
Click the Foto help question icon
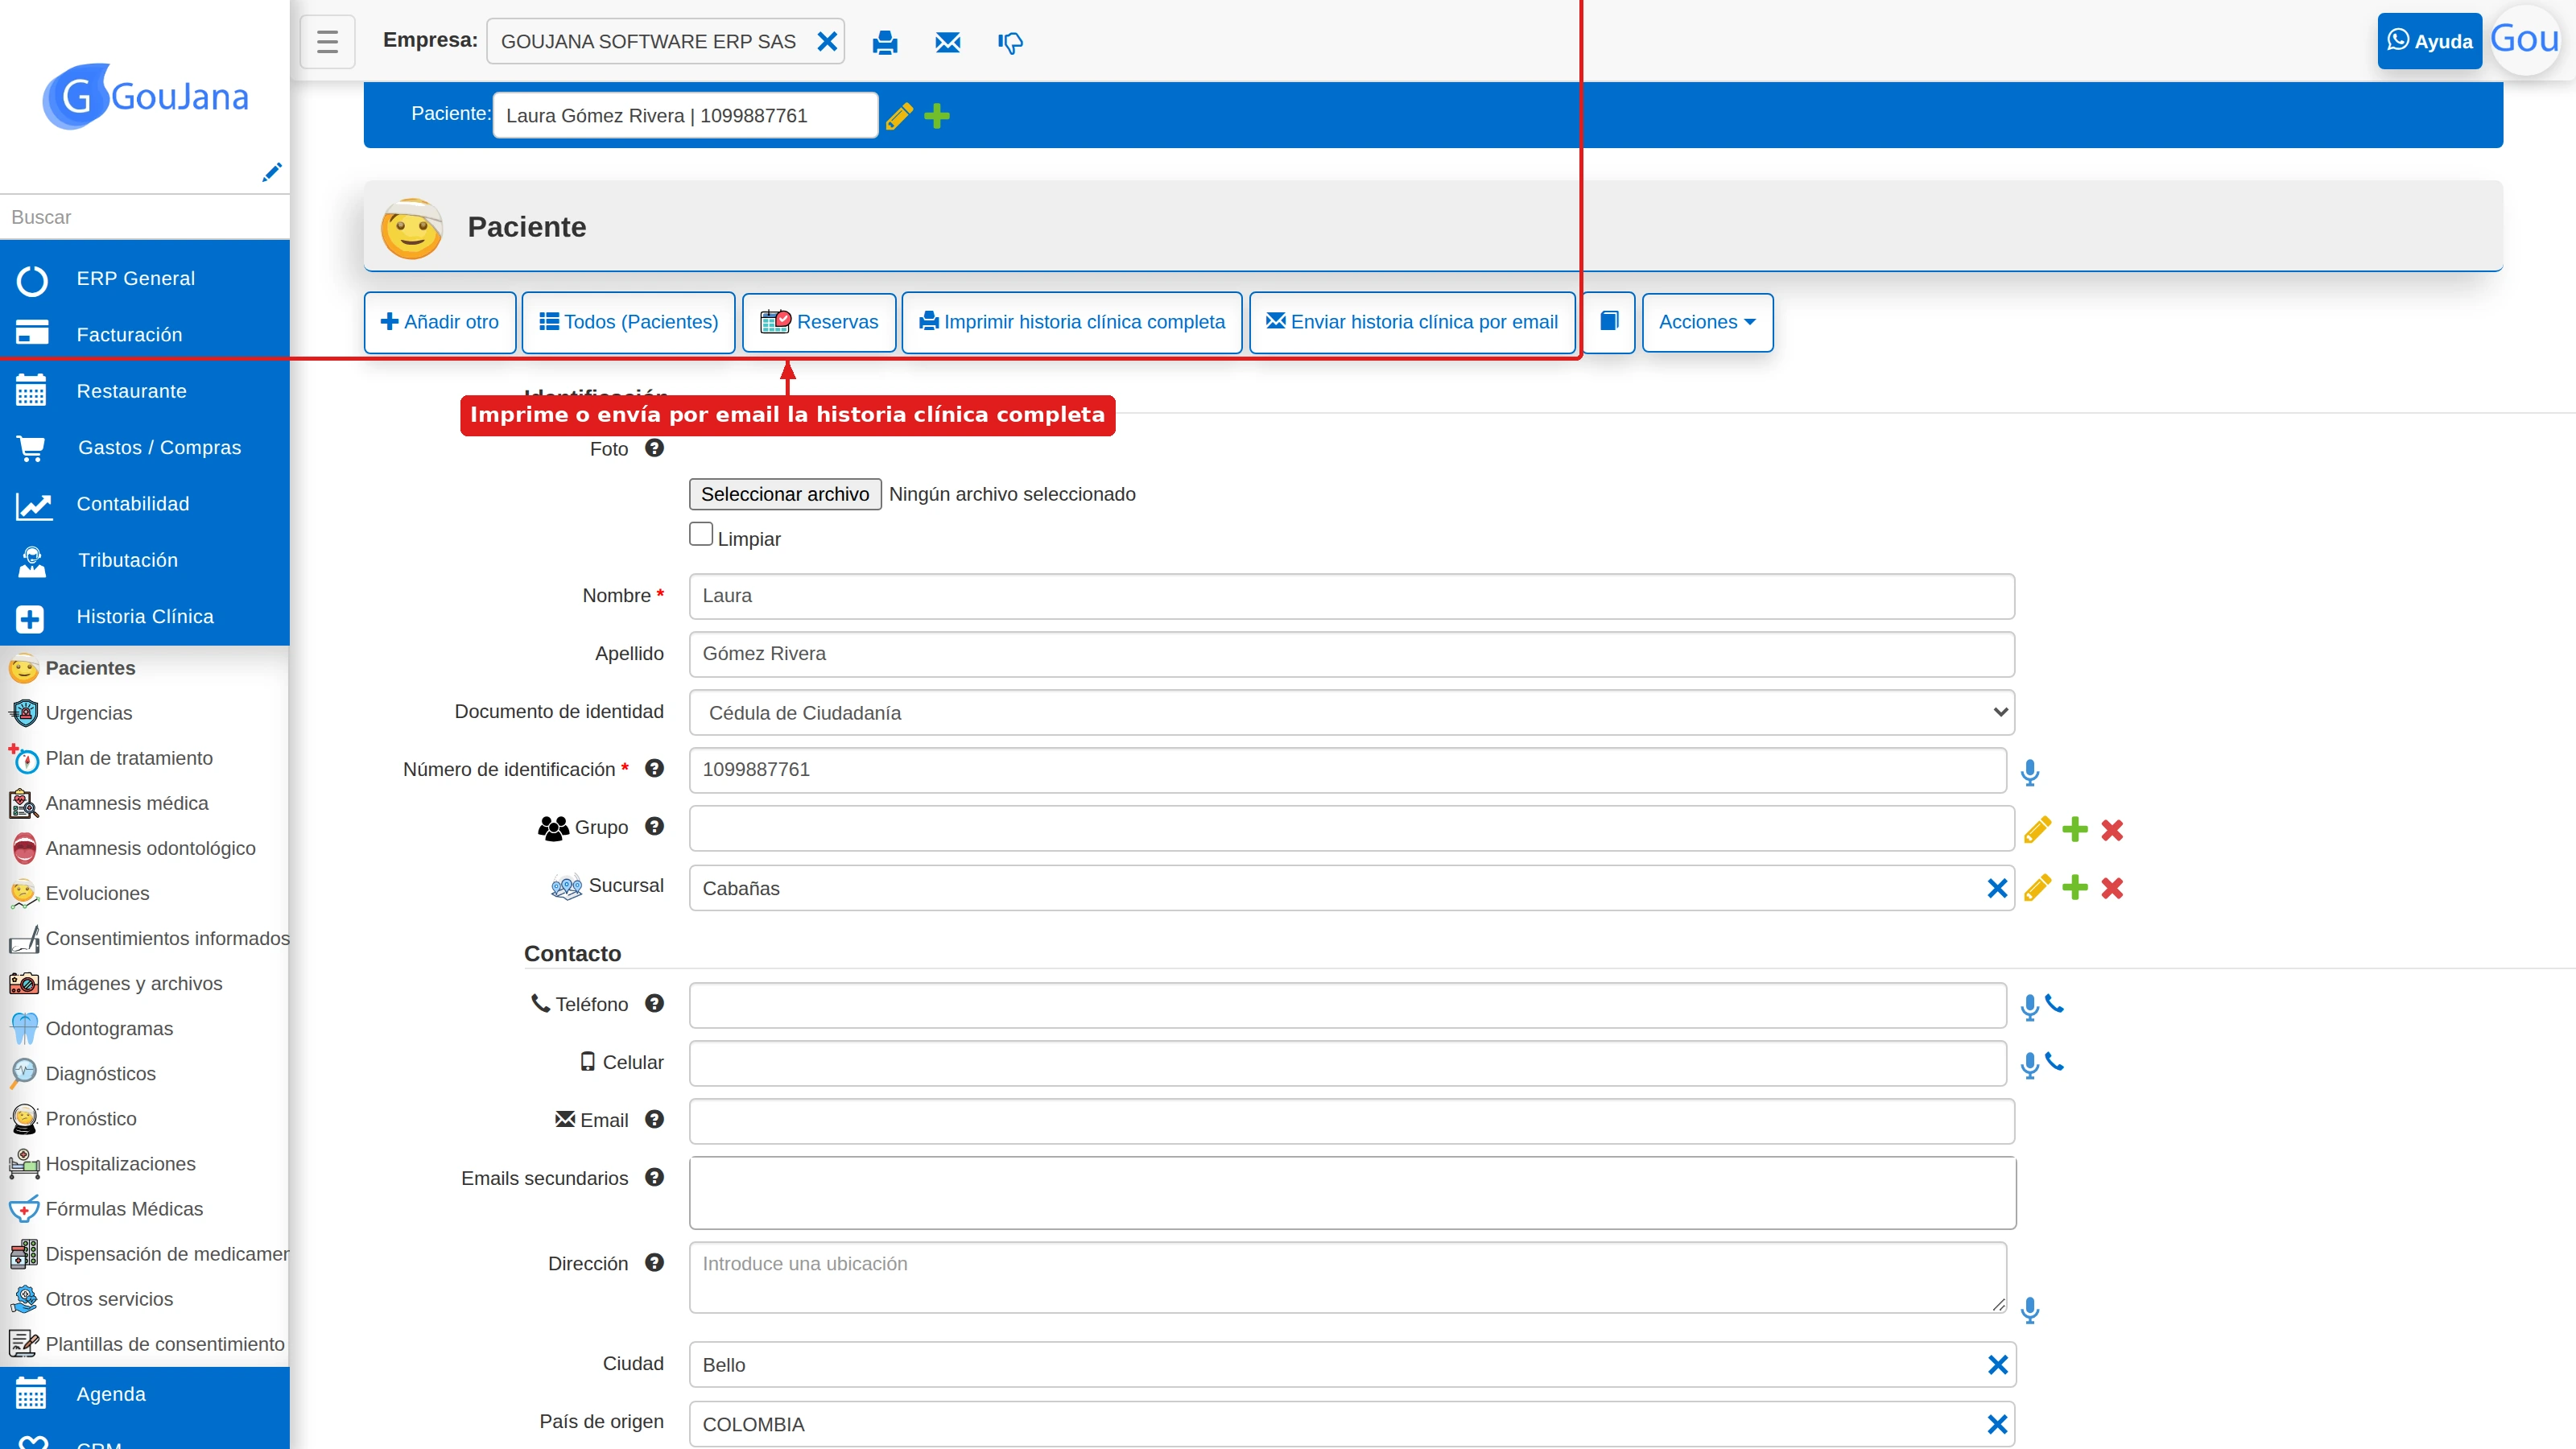click(x=654, y=448)
